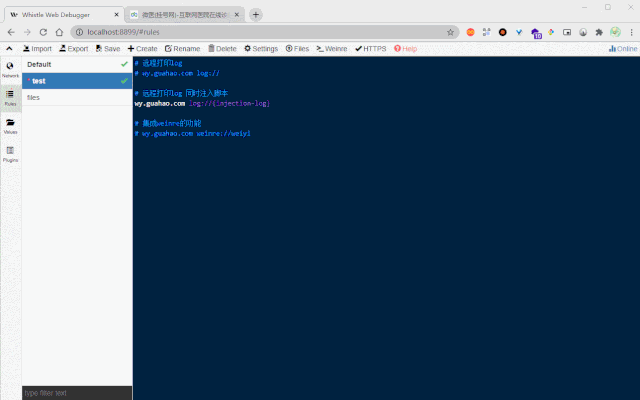Open a new browser tab
Viewport: 640px width, 400px height.
[x=256, y=15]
